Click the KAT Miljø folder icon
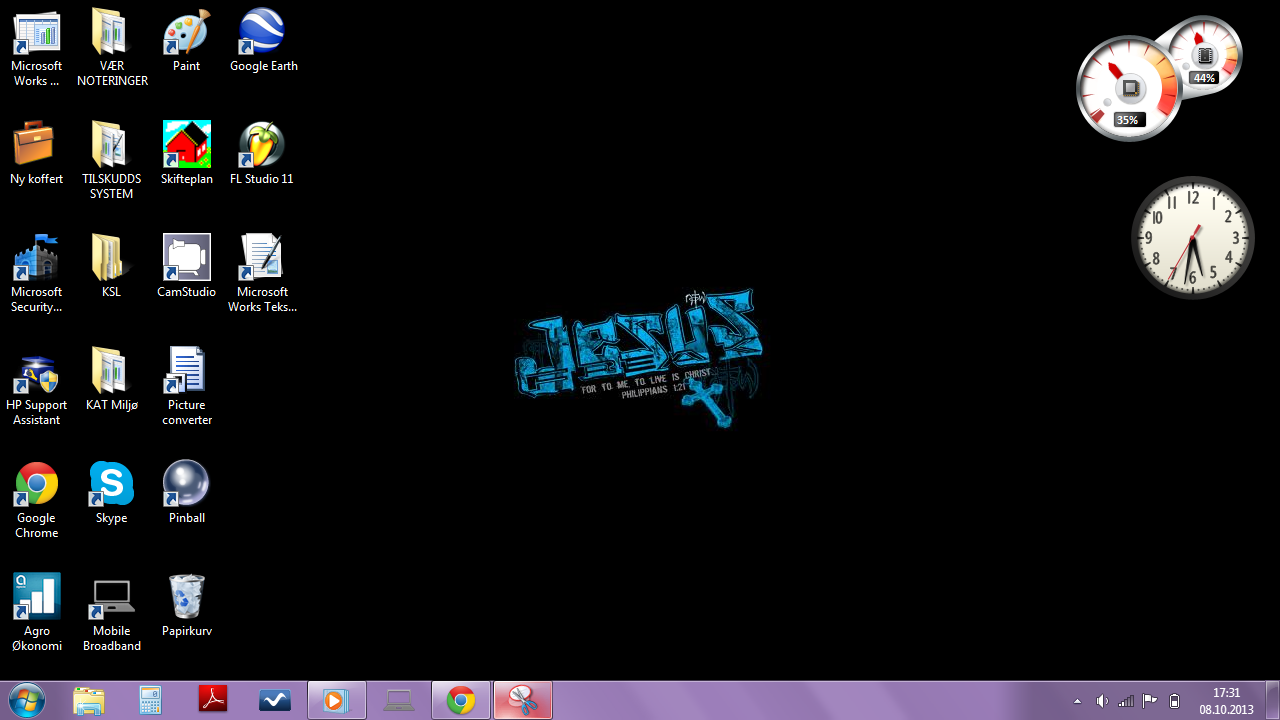 [111, 373]
